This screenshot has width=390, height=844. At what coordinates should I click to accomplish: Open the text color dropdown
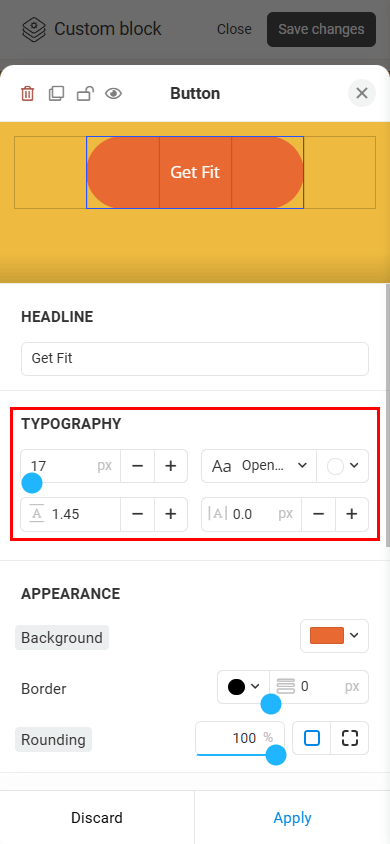[343, 466]
